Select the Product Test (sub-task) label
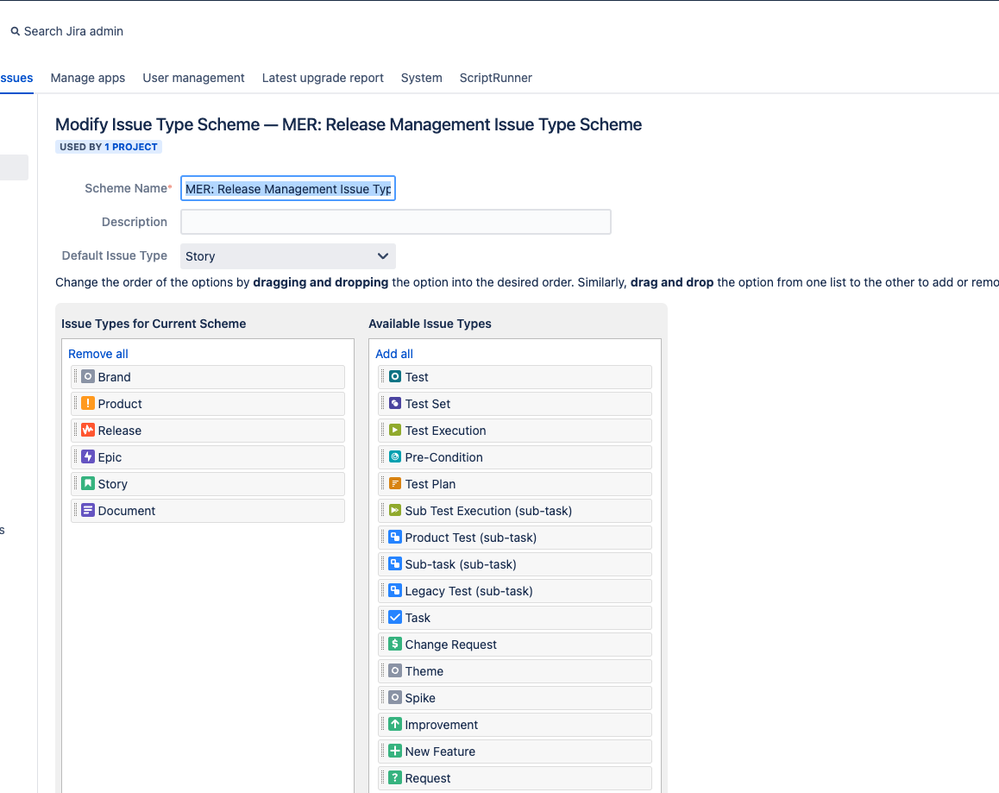The width and height of the screenshot is (999, 793). [x=471, y=538]
